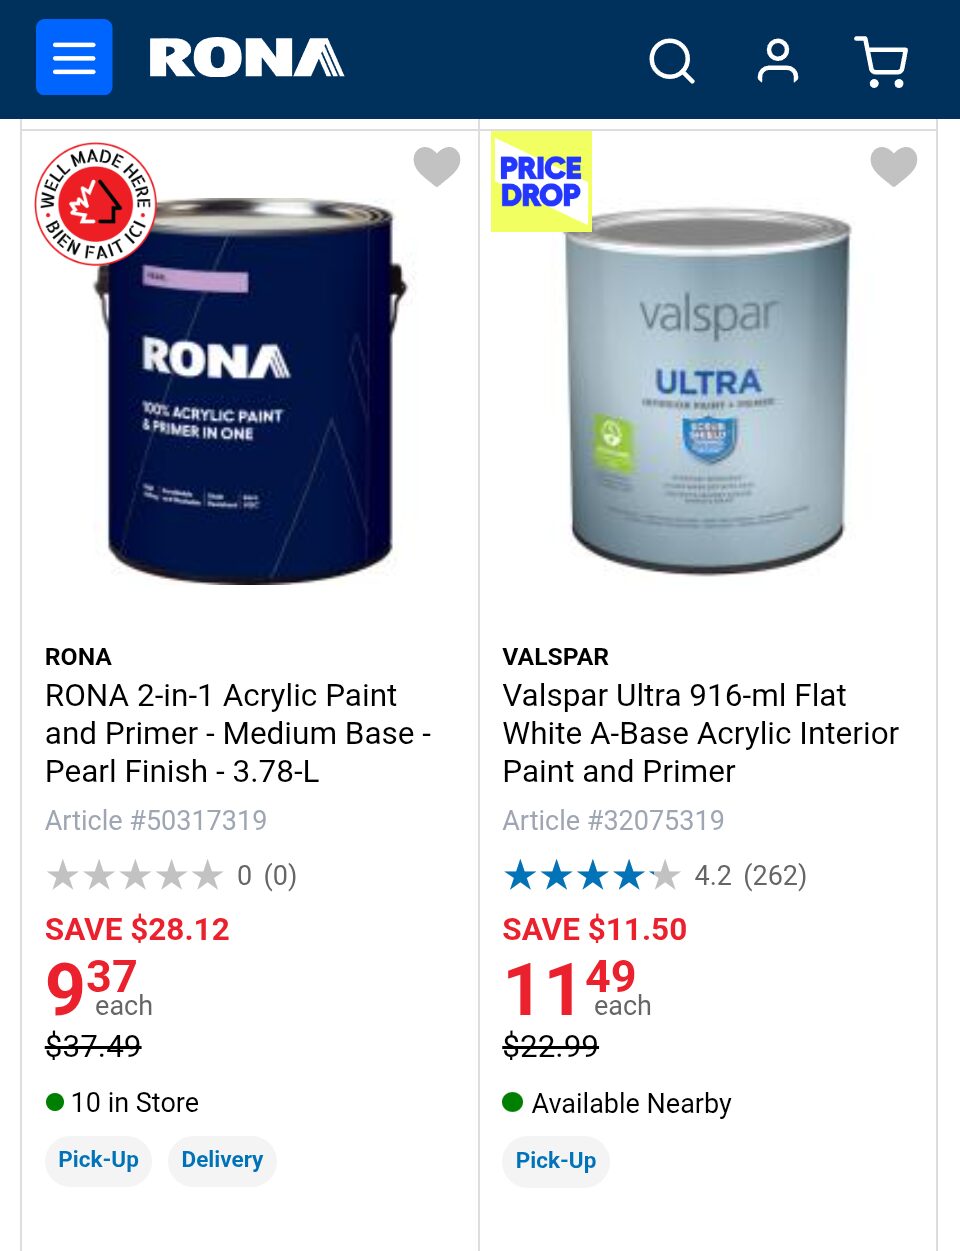Click the VALSPAR brand name label
The width and height of the screenshot is (960, 1251).
pyautogui.click(x=555, y=657)
